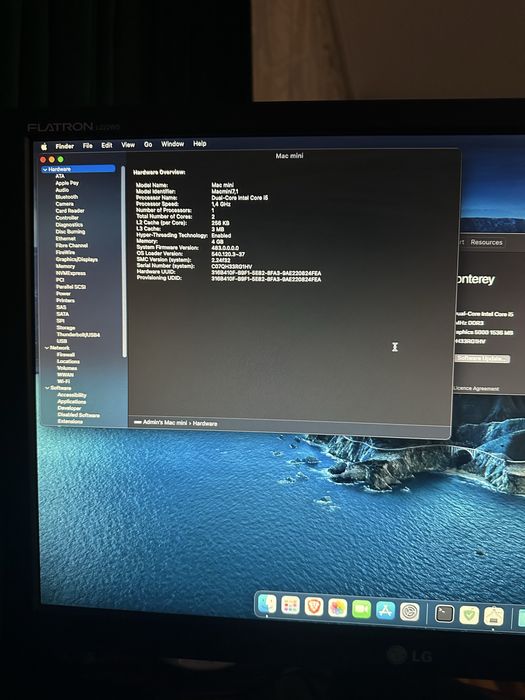Click Admin's Mac mini in the path bar

[165, 422]
